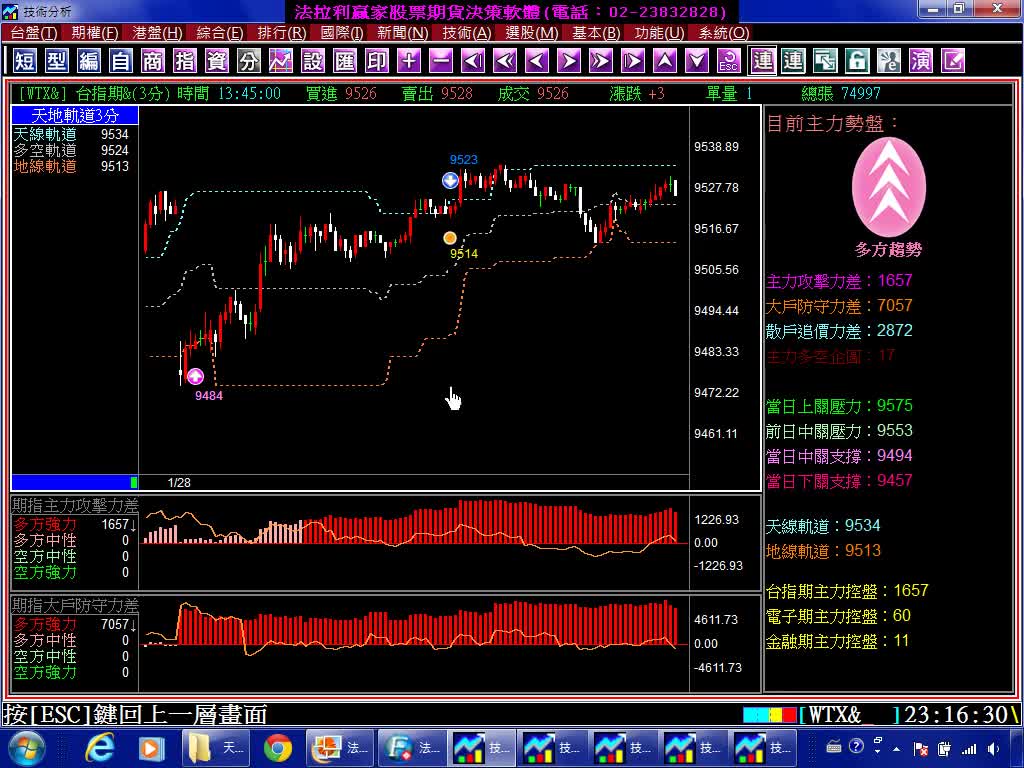Click the blue progress bar below the chart
The width and height of the screenshot is (1024, 768).
coord(70,482)
